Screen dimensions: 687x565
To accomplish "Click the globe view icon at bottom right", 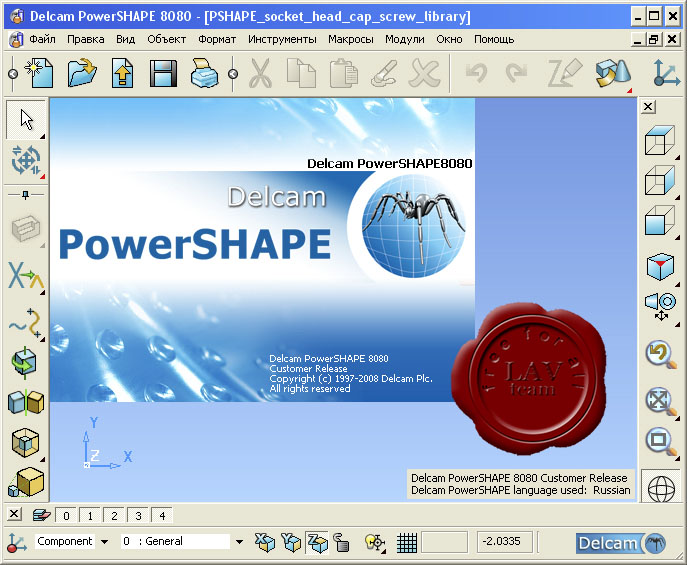I will [661, 489].
